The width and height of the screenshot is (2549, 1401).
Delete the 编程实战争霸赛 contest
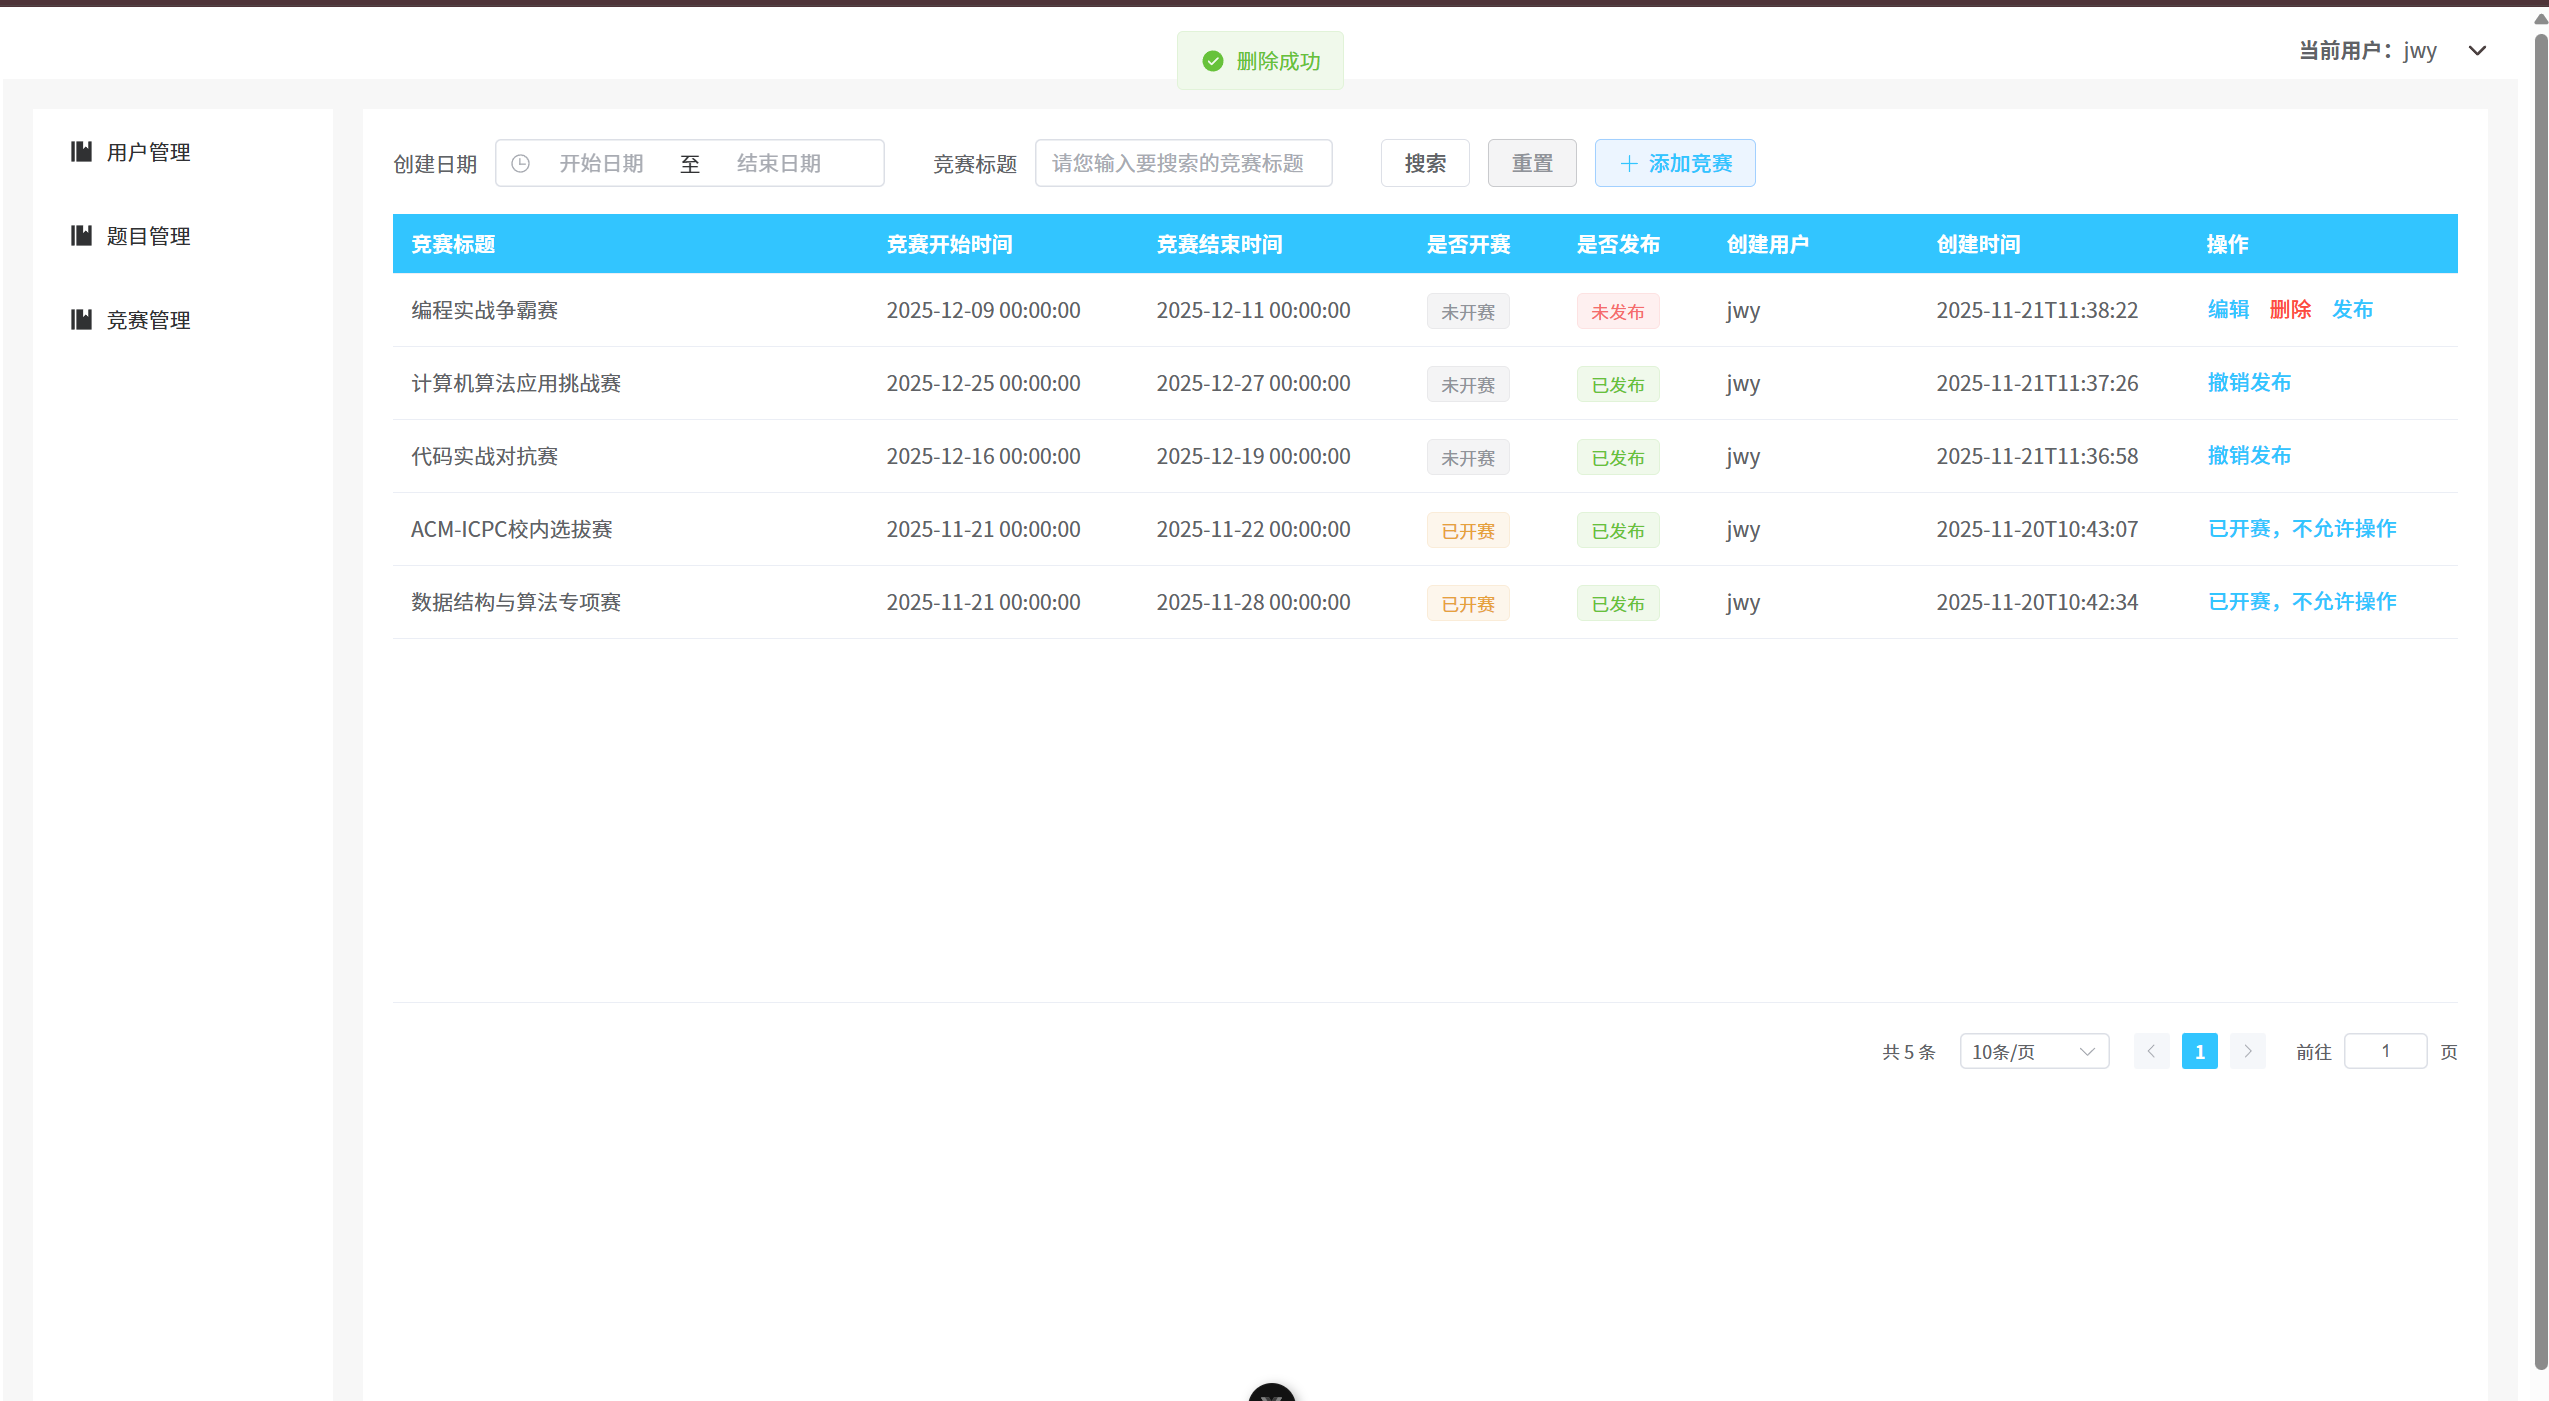click(2290, 309)
